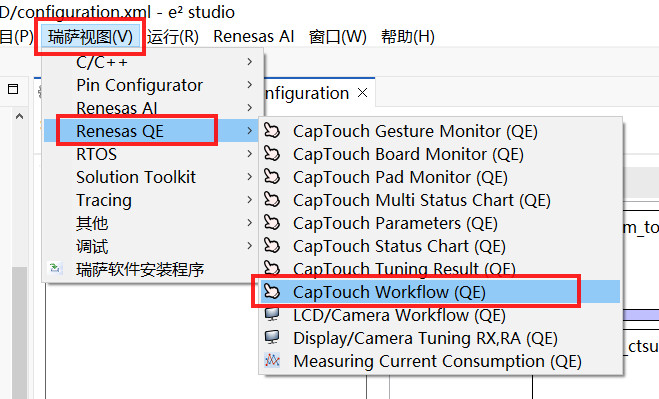Image resolution: width=659 pixels, height=399 pixels.
Task: Expand the C/C++ submenu arrow
Action: click(x=250, y=62)
